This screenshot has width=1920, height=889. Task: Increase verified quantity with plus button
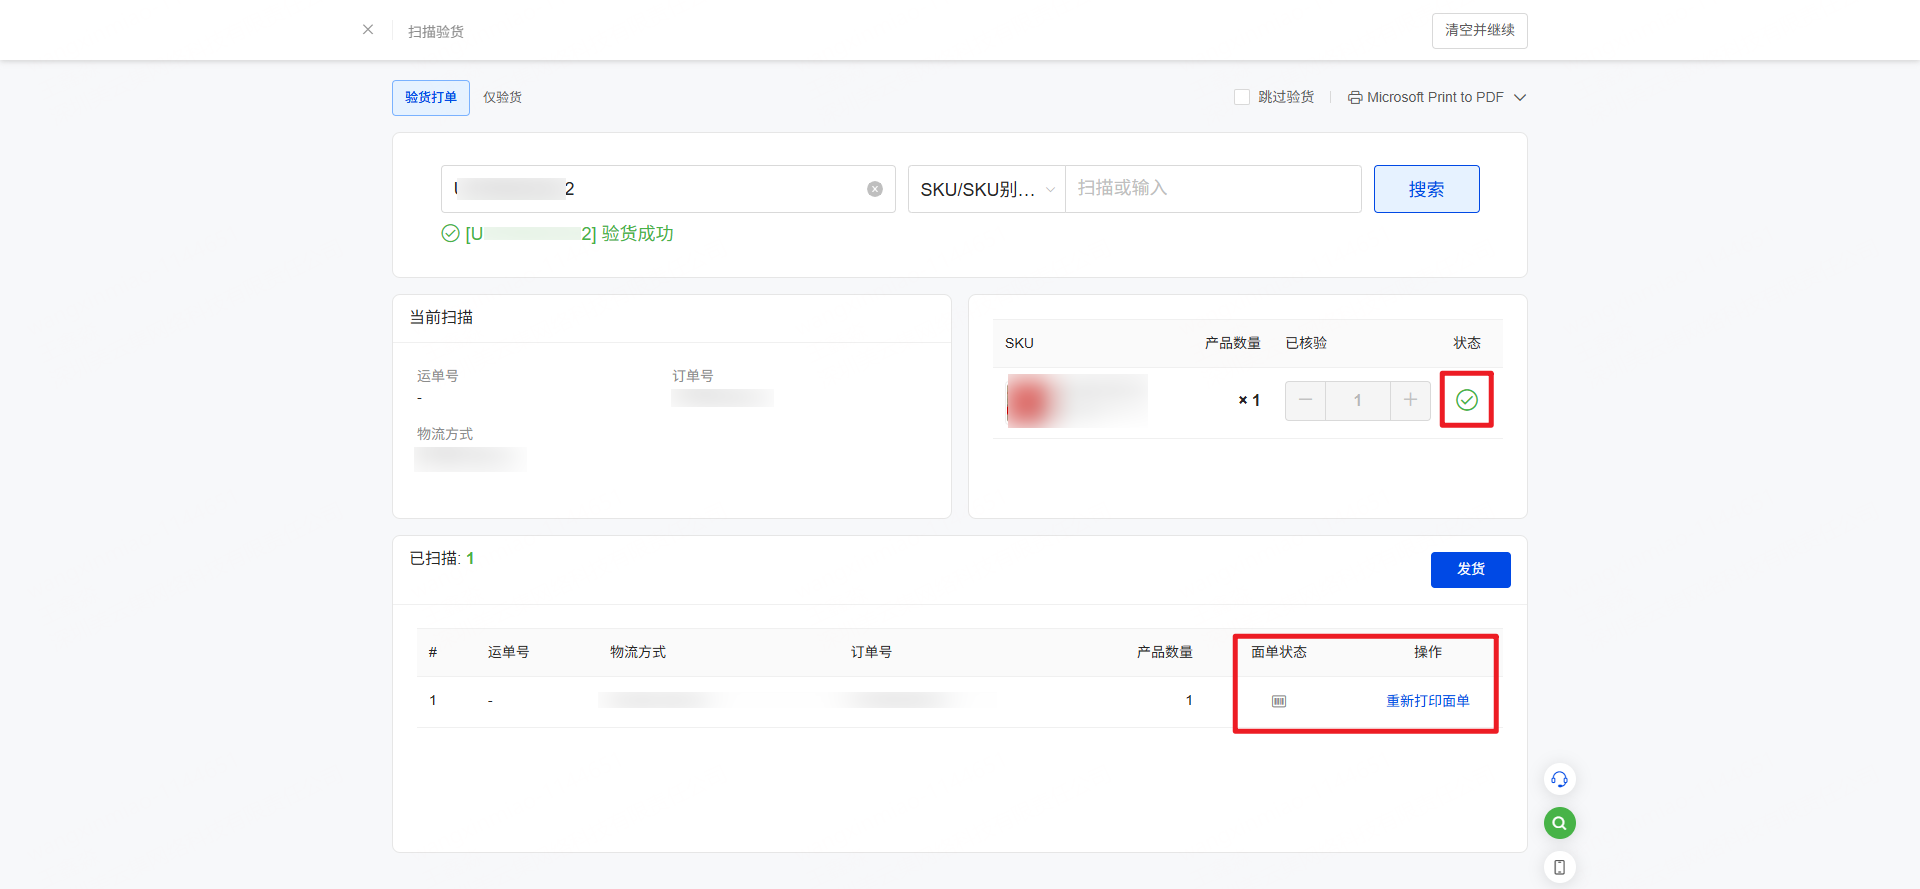pos(1410,400)
